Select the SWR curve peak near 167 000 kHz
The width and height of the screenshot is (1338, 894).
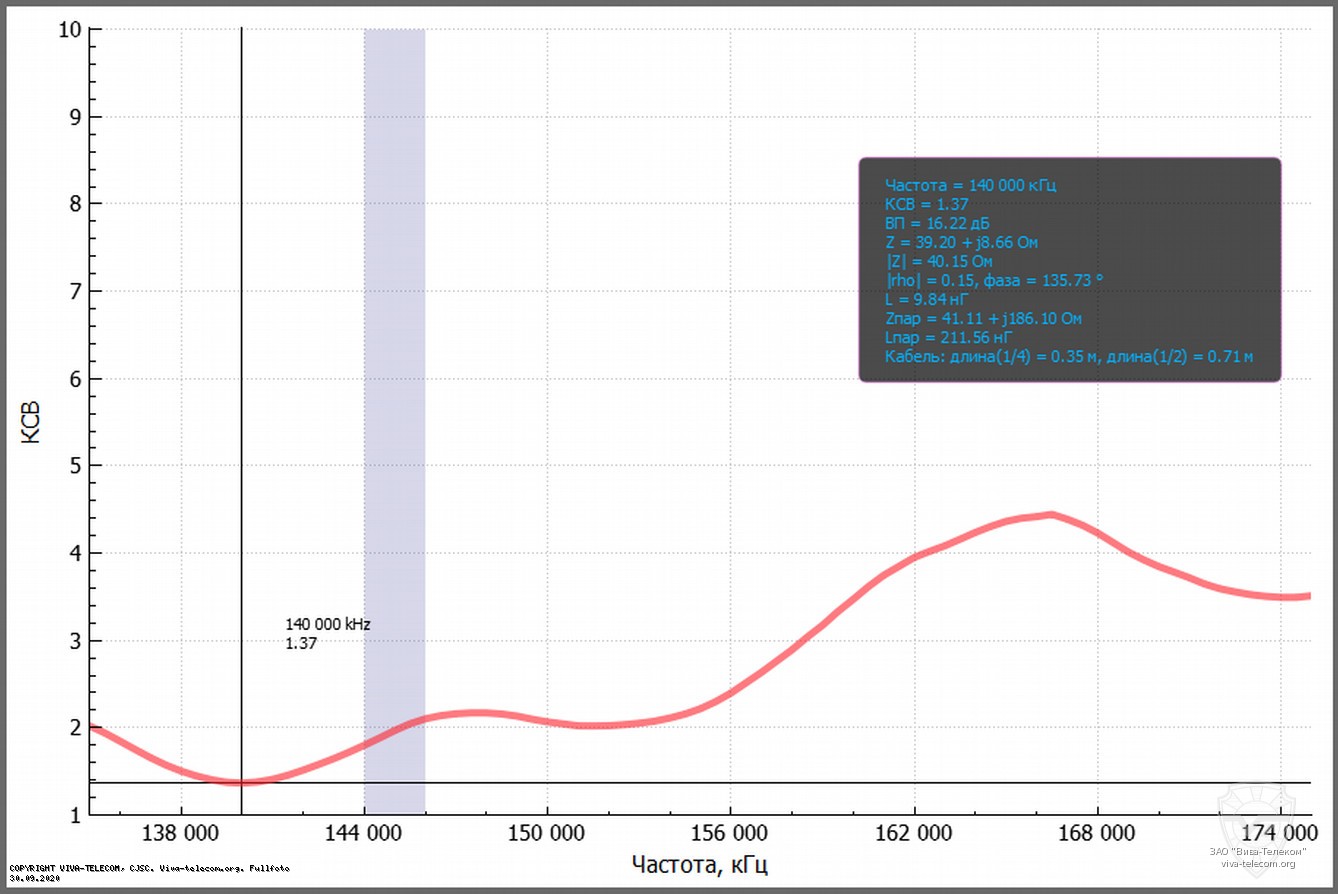tap(1050, 515)
